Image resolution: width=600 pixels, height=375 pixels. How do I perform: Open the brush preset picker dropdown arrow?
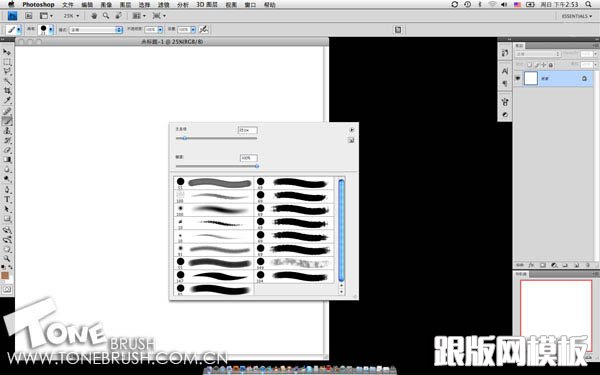(x=51, y=29)
